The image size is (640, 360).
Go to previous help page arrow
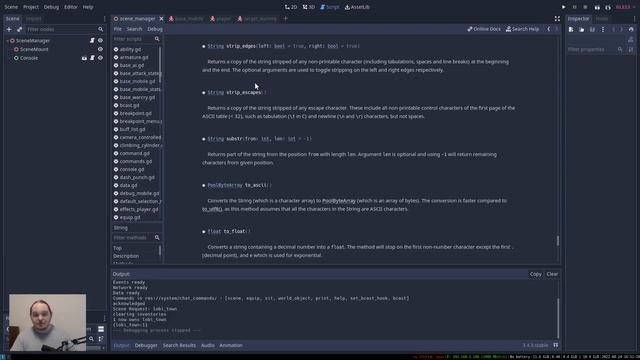coord(549,29)
